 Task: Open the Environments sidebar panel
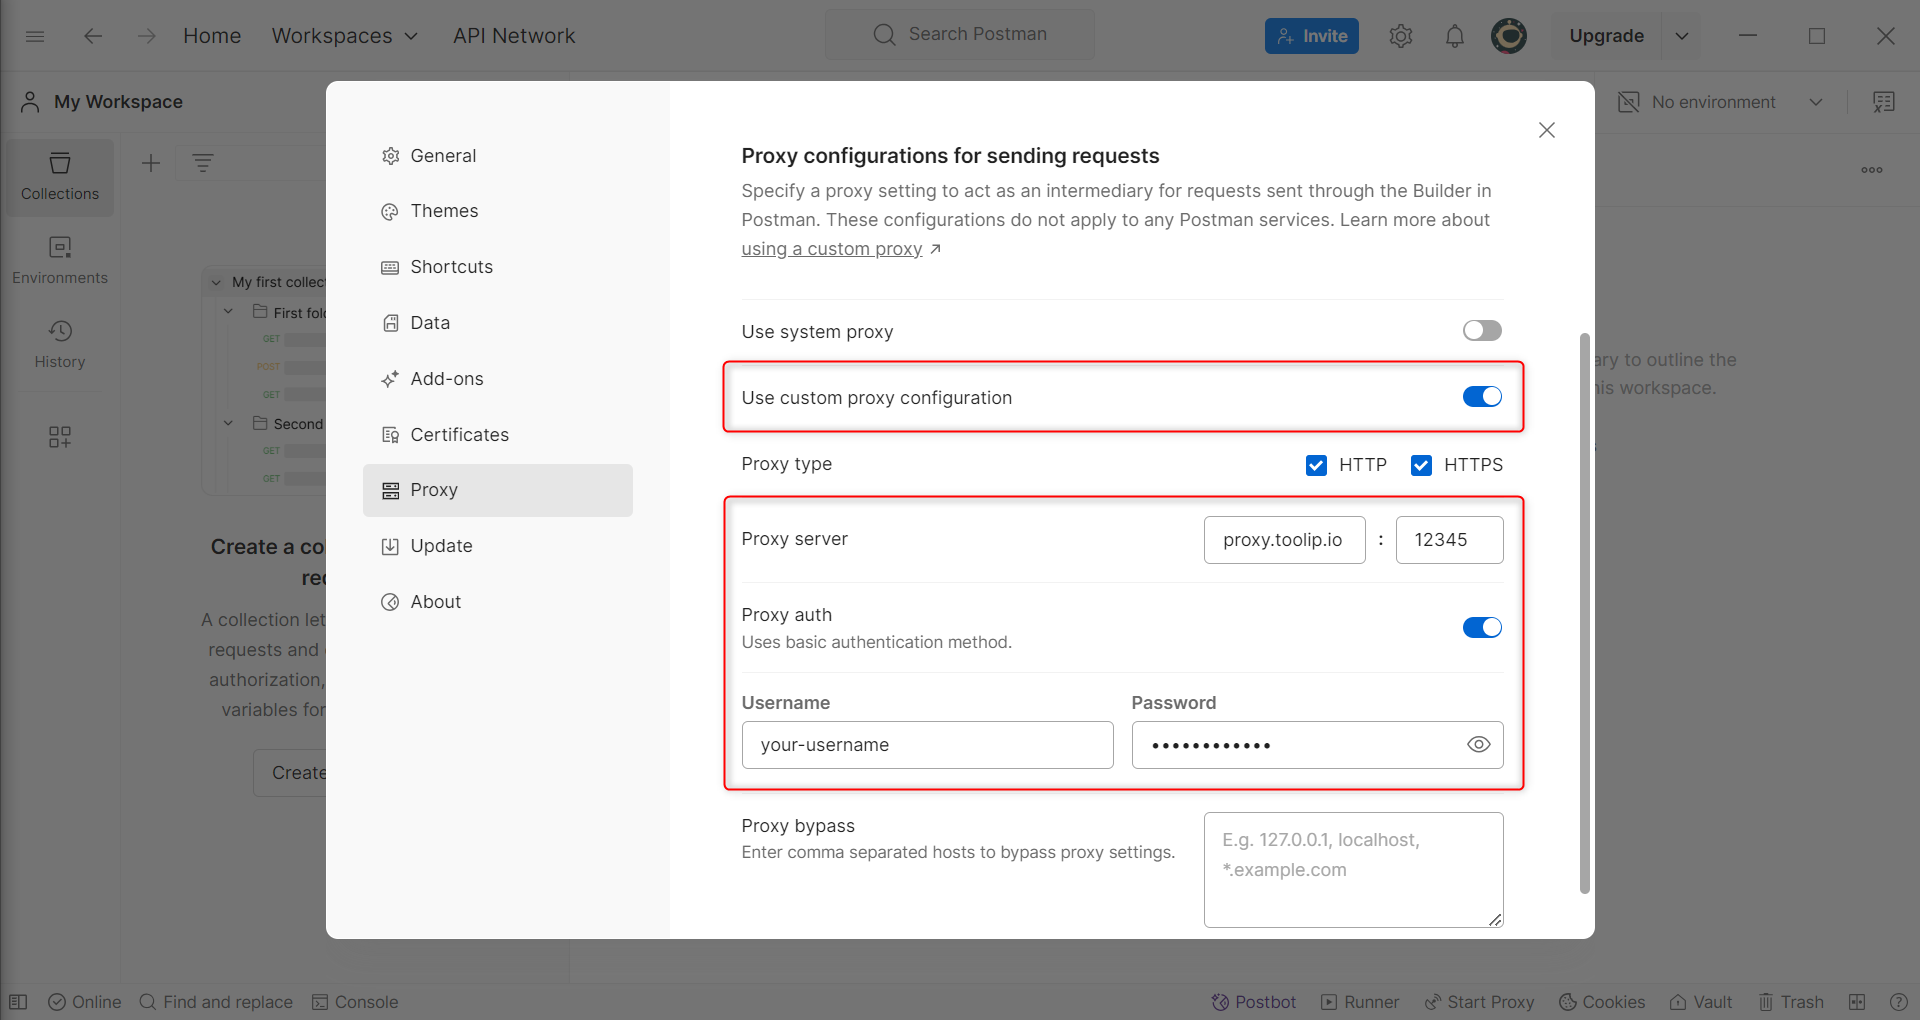coord(60,260)
